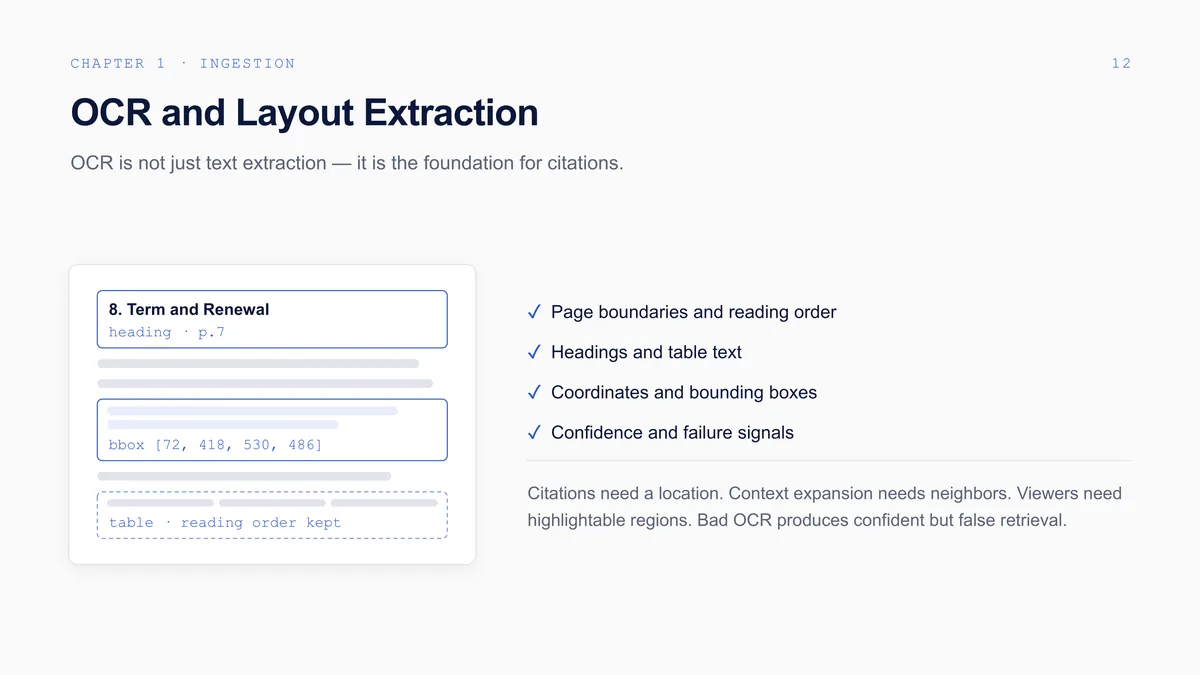Click the subtitle about foundation for citations
The height and width of the screenshot is (675, 1200).
point(347,162)
